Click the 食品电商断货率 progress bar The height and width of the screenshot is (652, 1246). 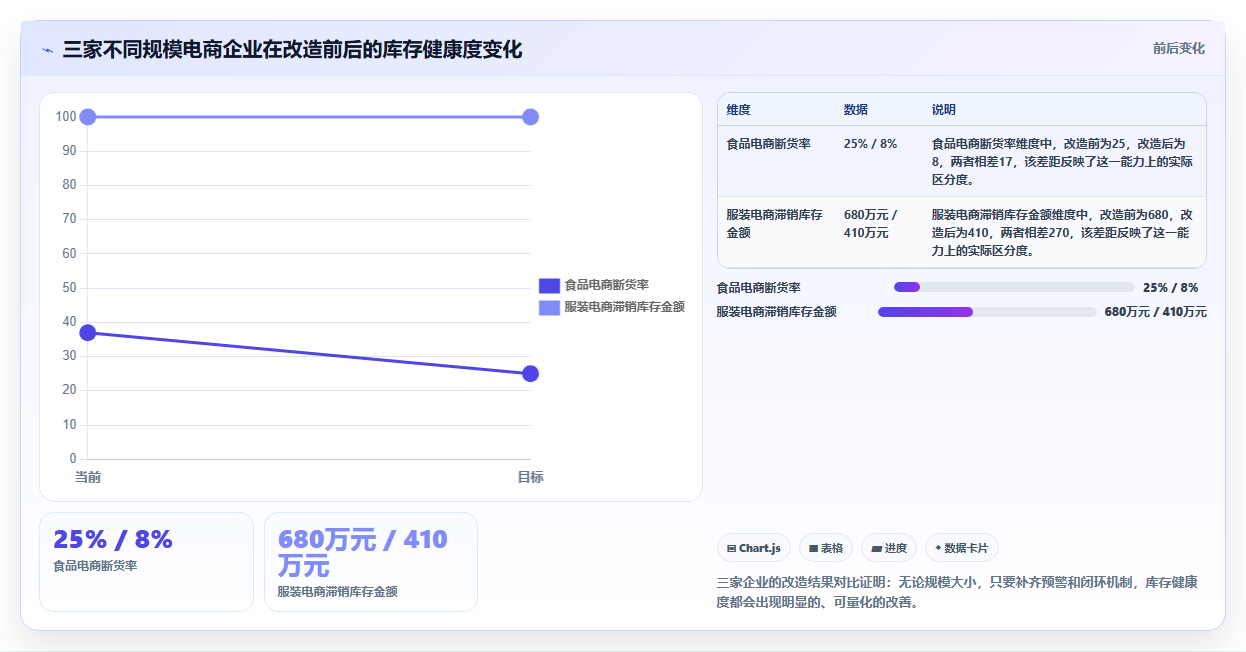1014,287
